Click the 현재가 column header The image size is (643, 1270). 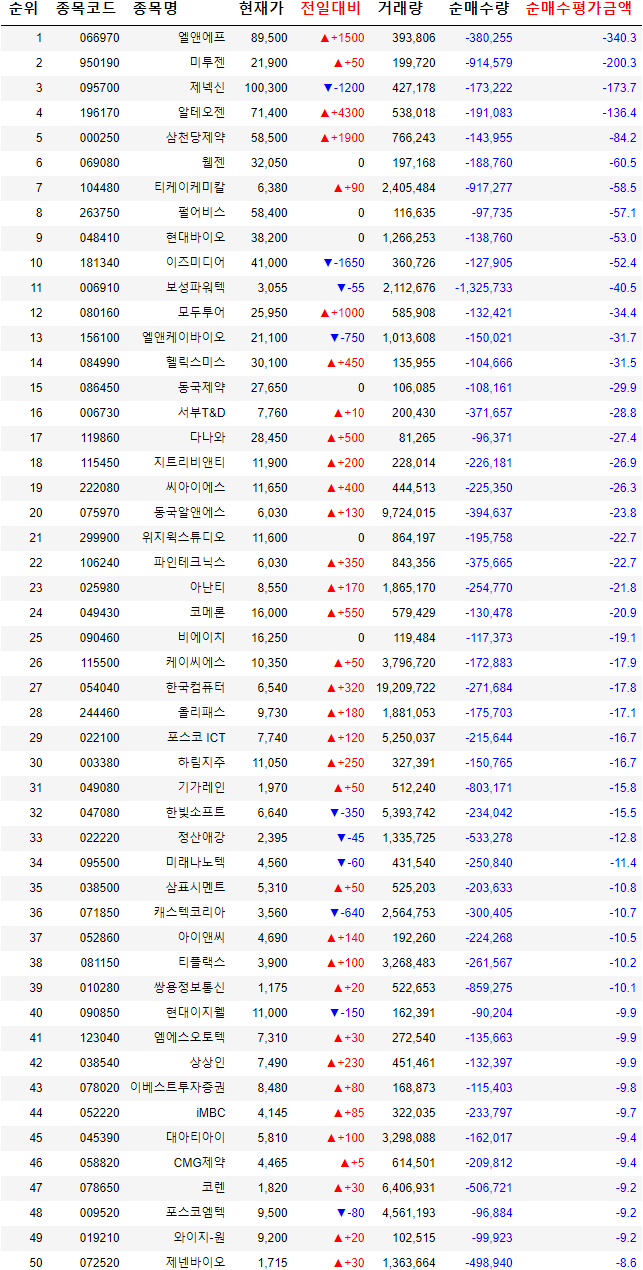[261, 10]
